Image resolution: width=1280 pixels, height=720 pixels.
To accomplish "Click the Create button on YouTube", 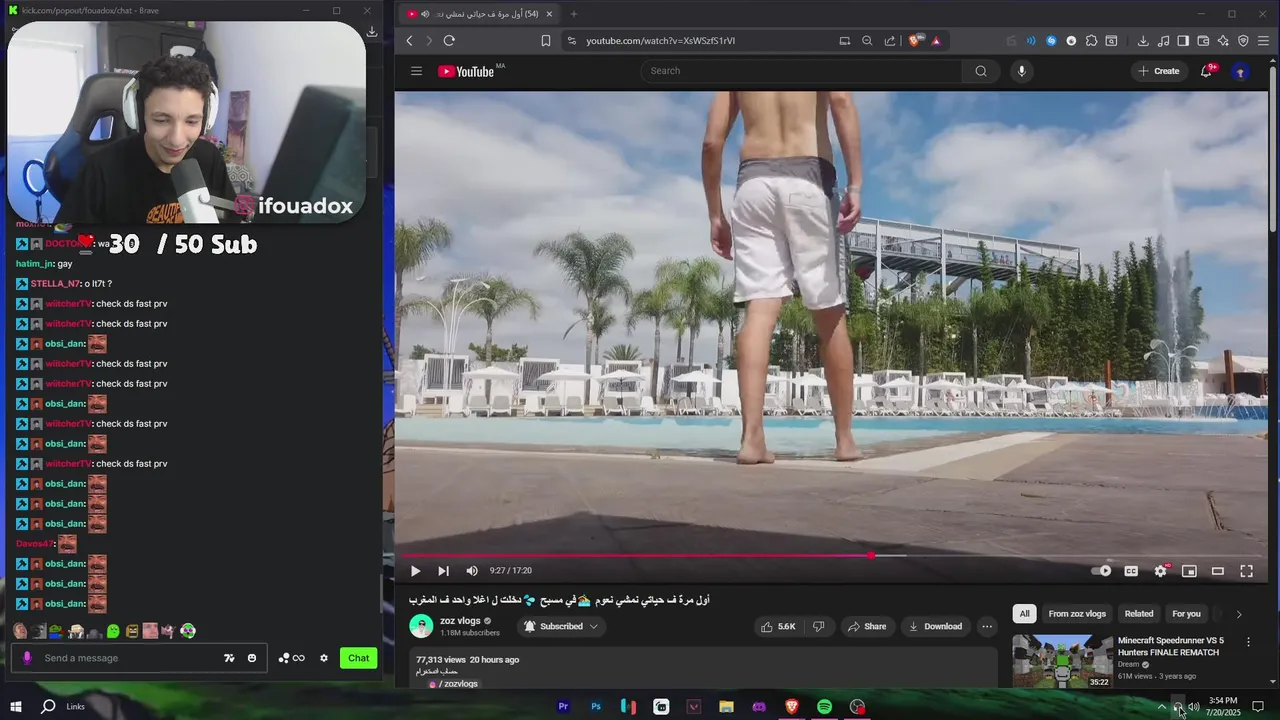I will pyautogui.click(x=1159, y=71).
